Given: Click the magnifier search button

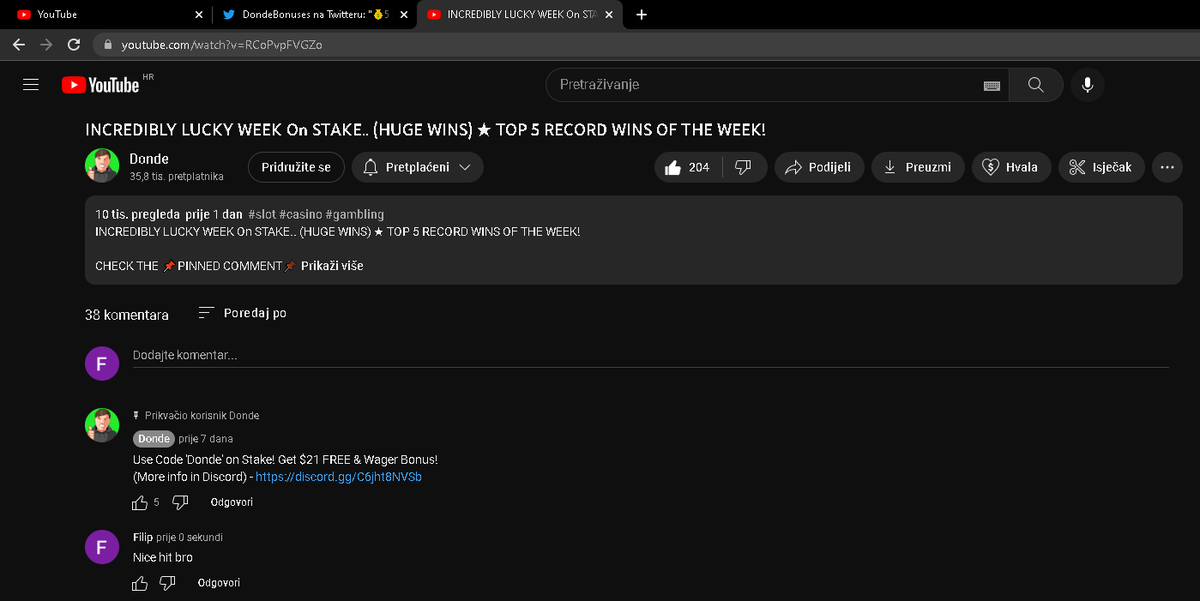Looking at the screenshot, I should coord(1035,85).
